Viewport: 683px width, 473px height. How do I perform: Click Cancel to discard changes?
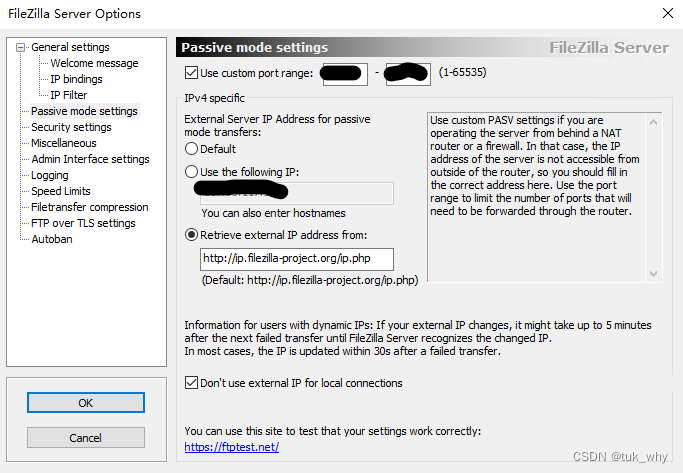(85, 438)
